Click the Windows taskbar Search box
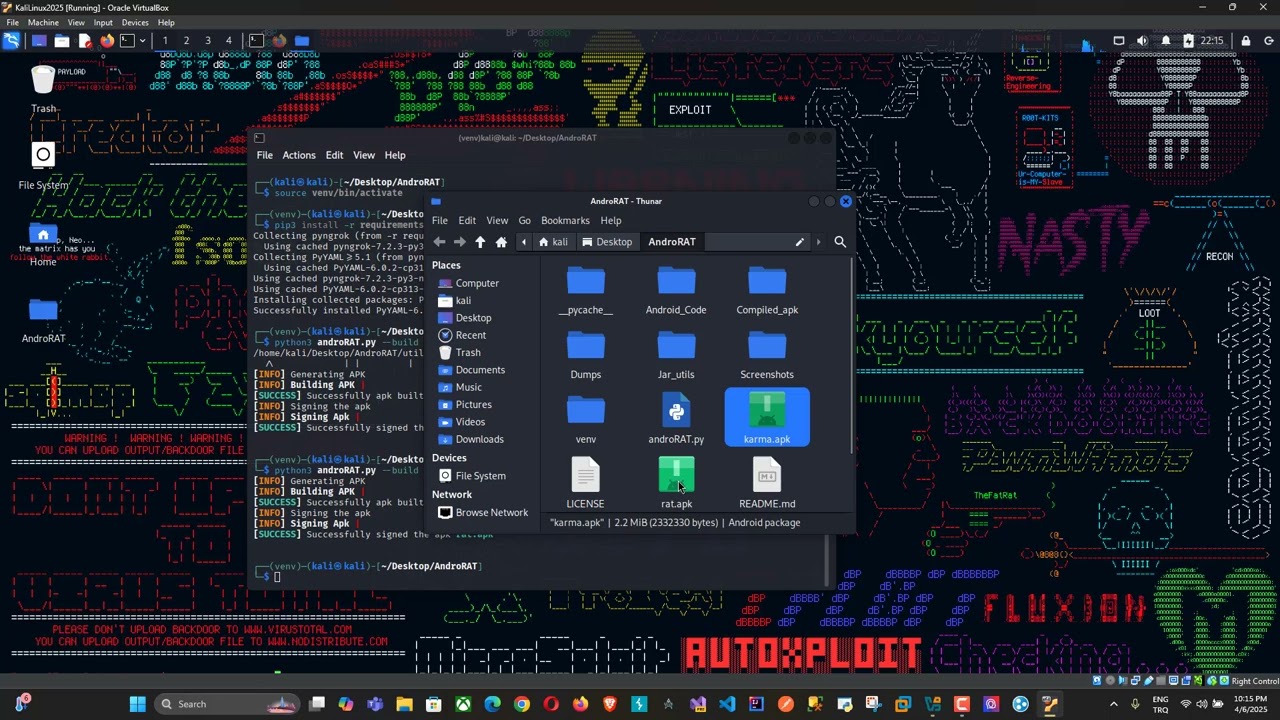 [x=229, y=704]
